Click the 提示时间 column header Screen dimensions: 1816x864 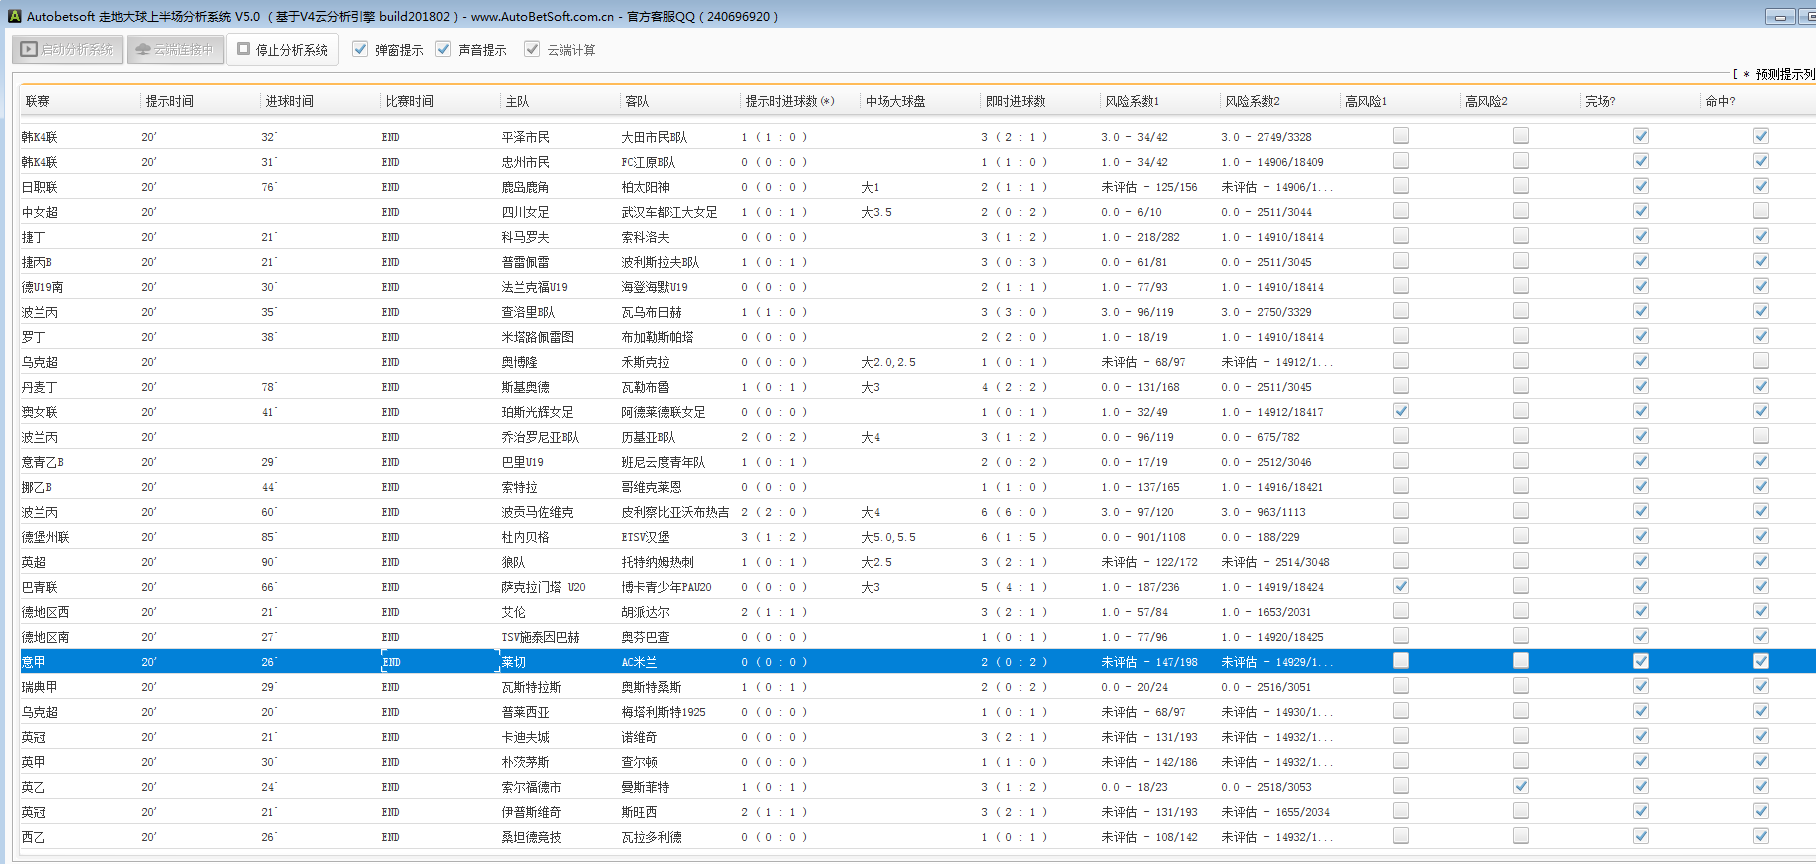pyautogui.click(x=170, y=101)
